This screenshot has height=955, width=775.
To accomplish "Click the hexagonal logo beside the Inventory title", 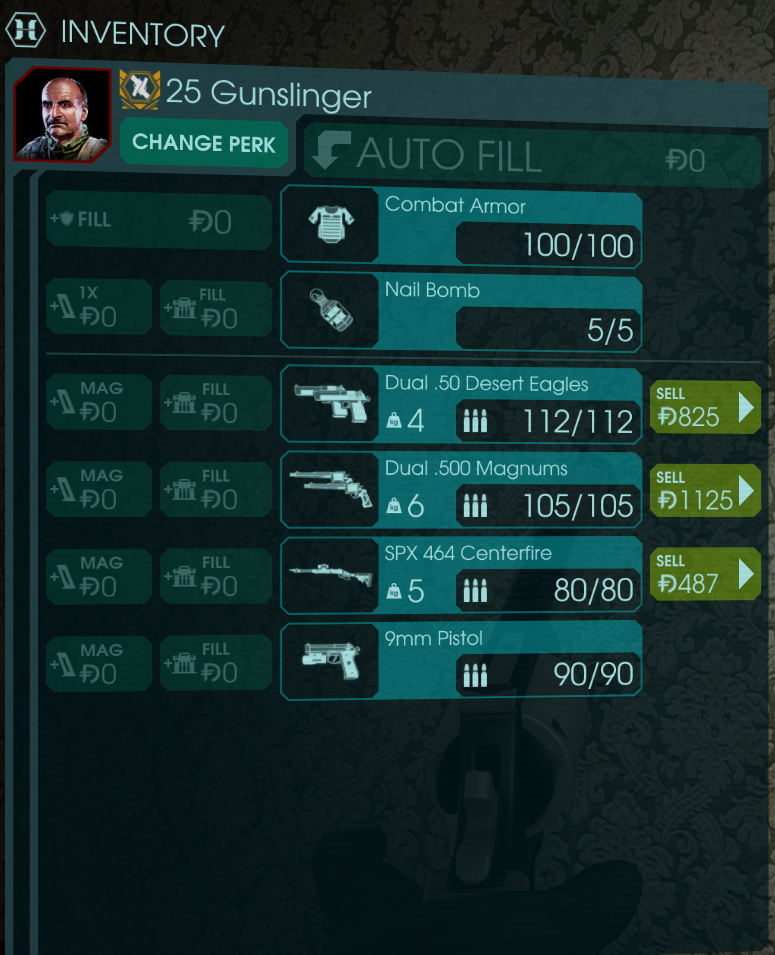I will point(25,30).
